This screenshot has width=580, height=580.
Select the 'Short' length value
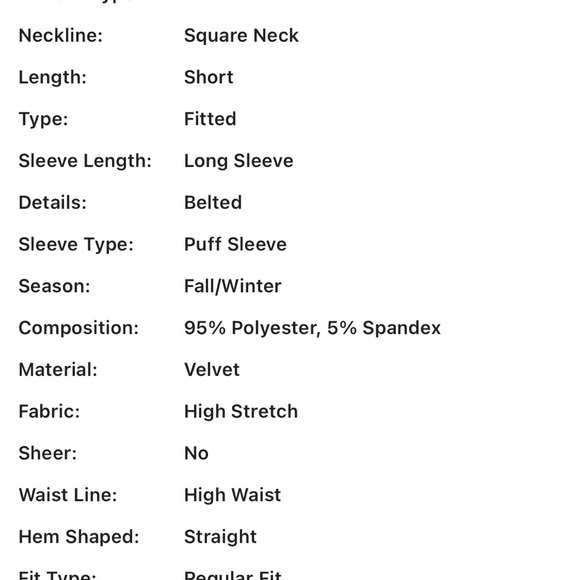coord(209,77)
